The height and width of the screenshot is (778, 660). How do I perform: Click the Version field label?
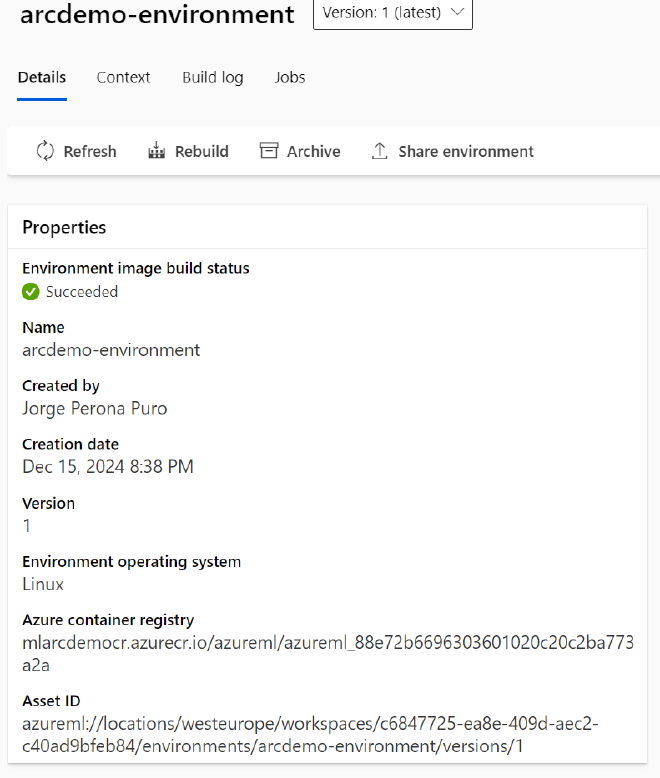(49, 503)
